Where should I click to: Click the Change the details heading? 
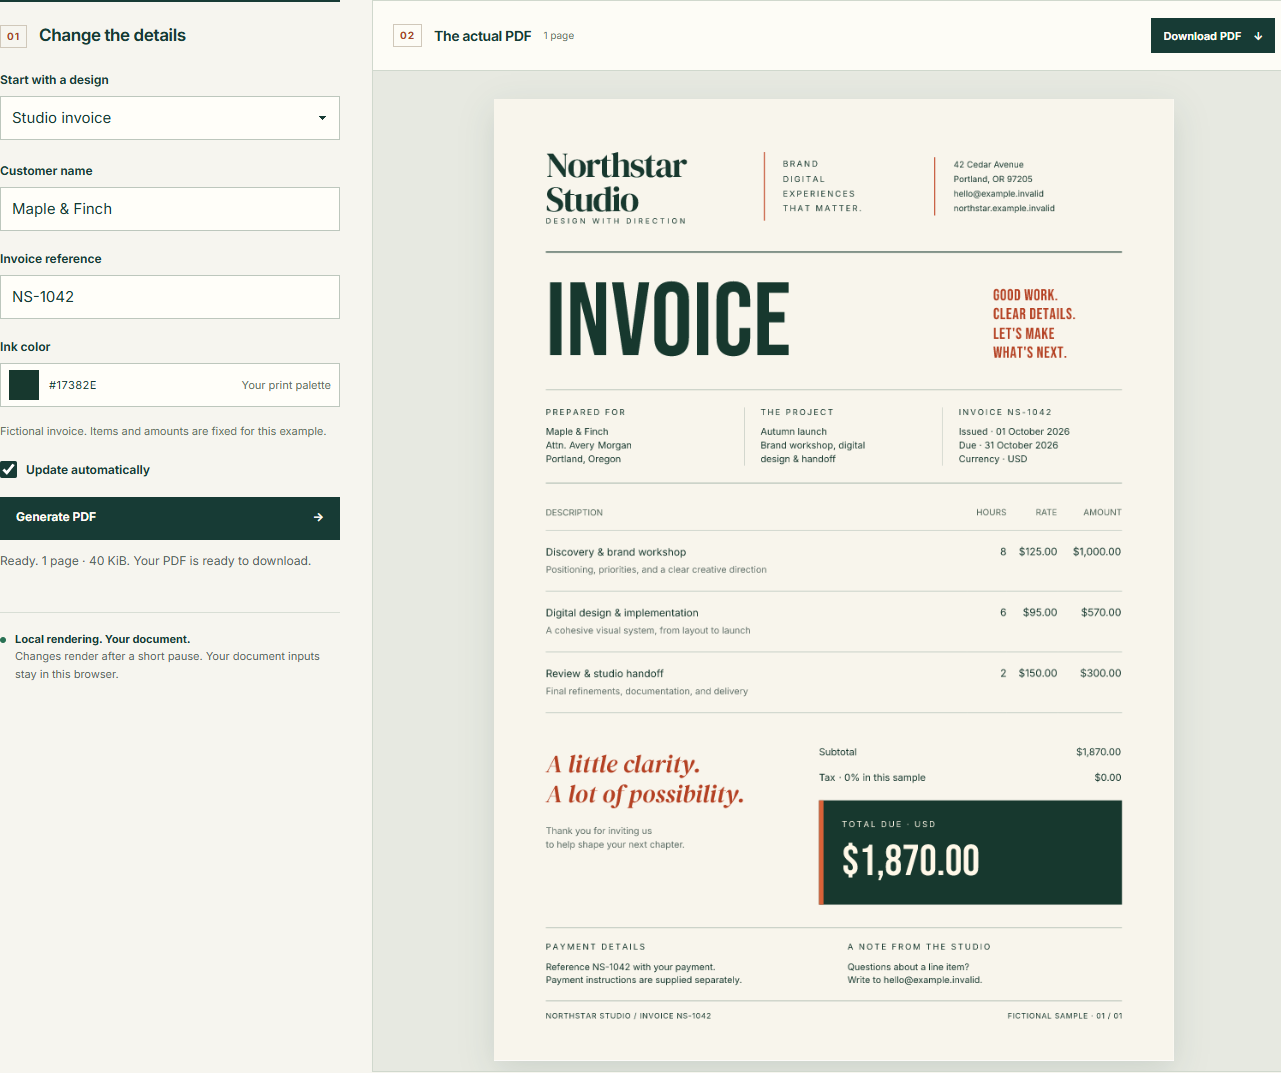112,35
